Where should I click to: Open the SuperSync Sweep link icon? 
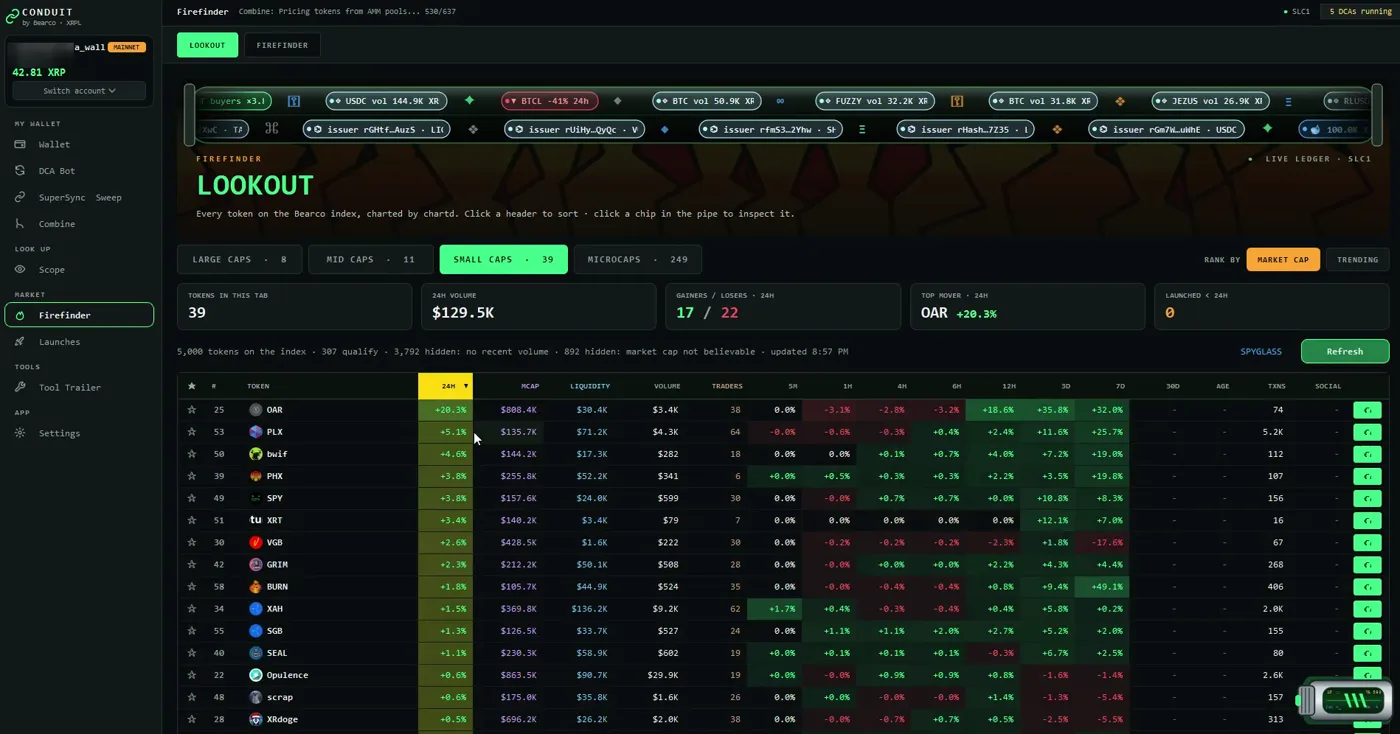20,197
